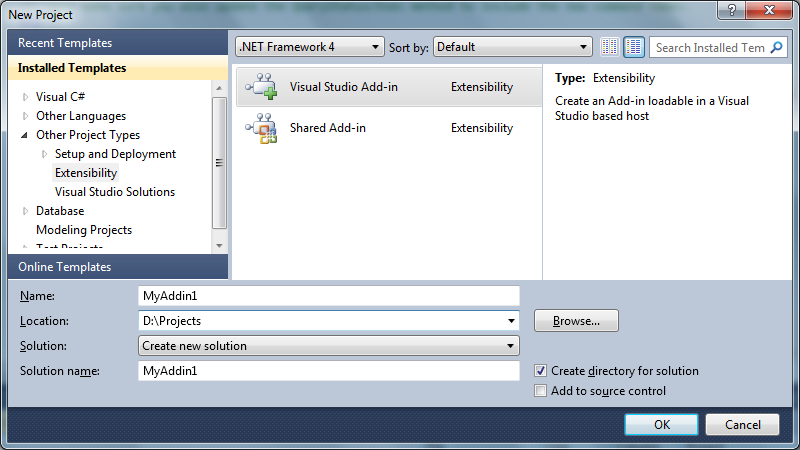Select Extensibility in the template tree
The image size is (800, 450).
click(x=86, y=173)
